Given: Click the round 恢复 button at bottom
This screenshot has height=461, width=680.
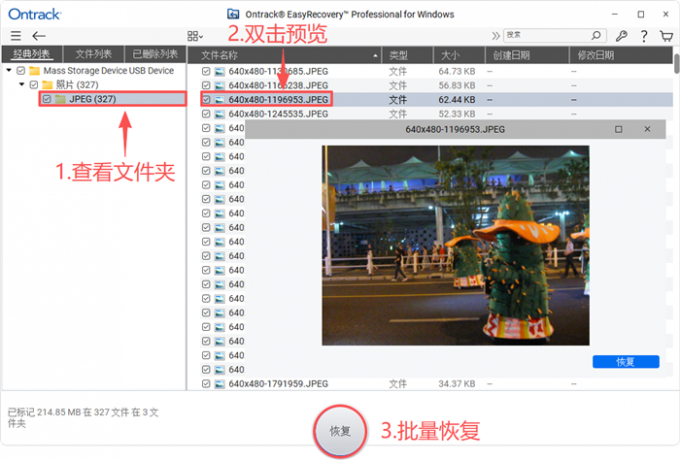Looking at the screenshot, I should (x=340, y=431).
